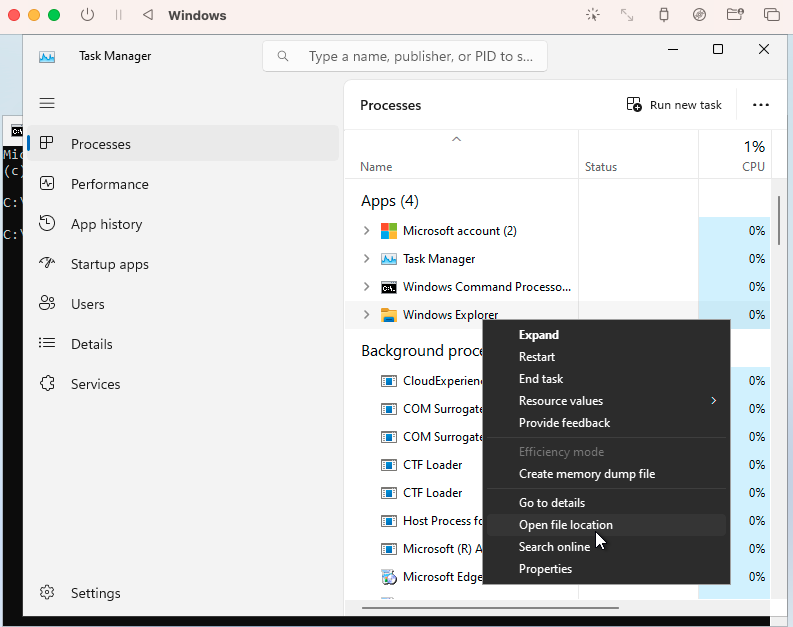Expand the Windows Command Processor group
This screenshot has height=627, width=793.
pyautogui.click(x=366, y=287)
